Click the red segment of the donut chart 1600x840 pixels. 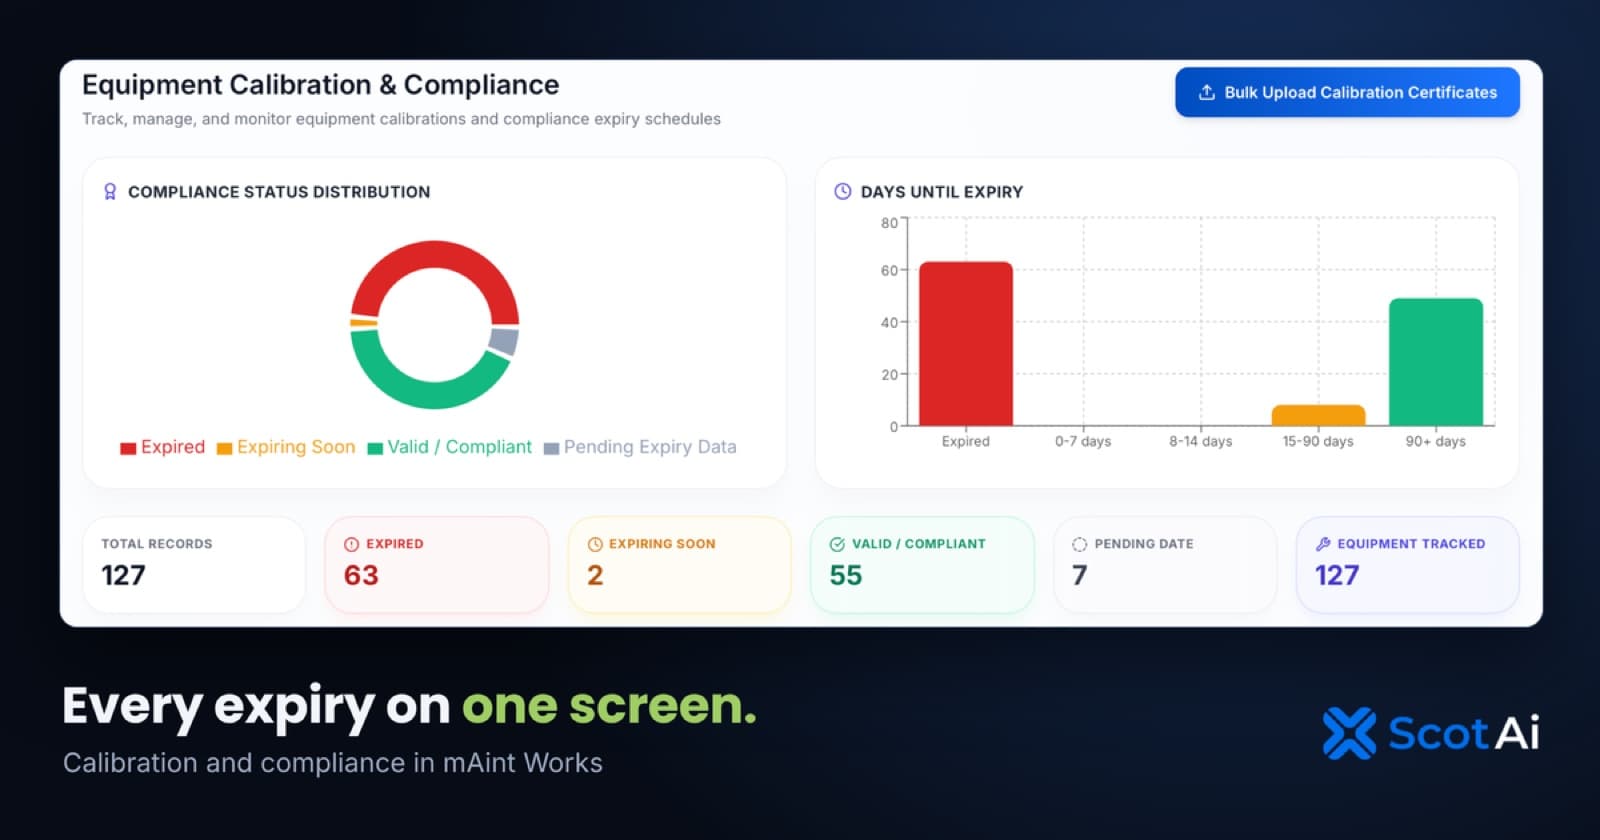[x=435, y=255]
